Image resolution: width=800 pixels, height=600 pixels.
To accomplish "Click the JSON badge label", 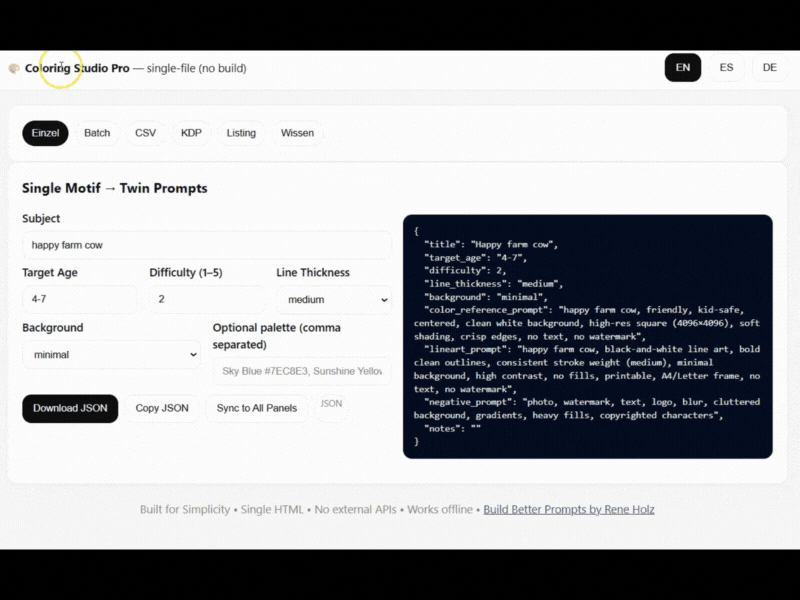I will pyautogui.click(x=330, y=403).
